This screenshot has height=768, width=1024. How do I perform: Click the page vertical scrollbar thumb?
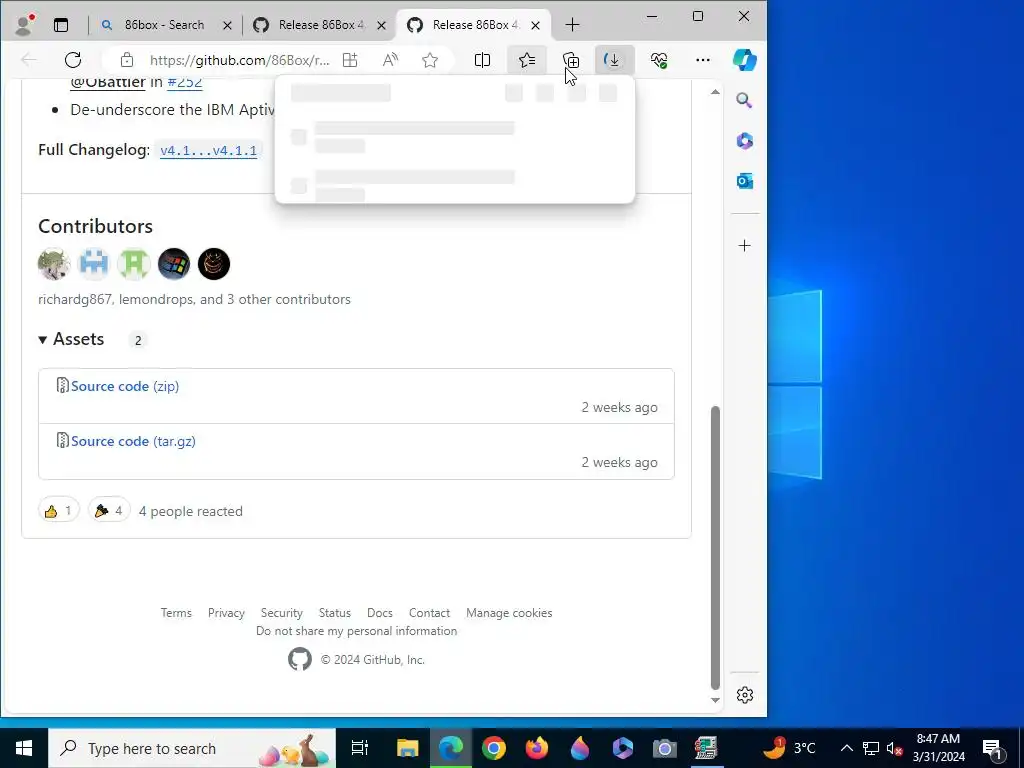(x=715, y=547)
